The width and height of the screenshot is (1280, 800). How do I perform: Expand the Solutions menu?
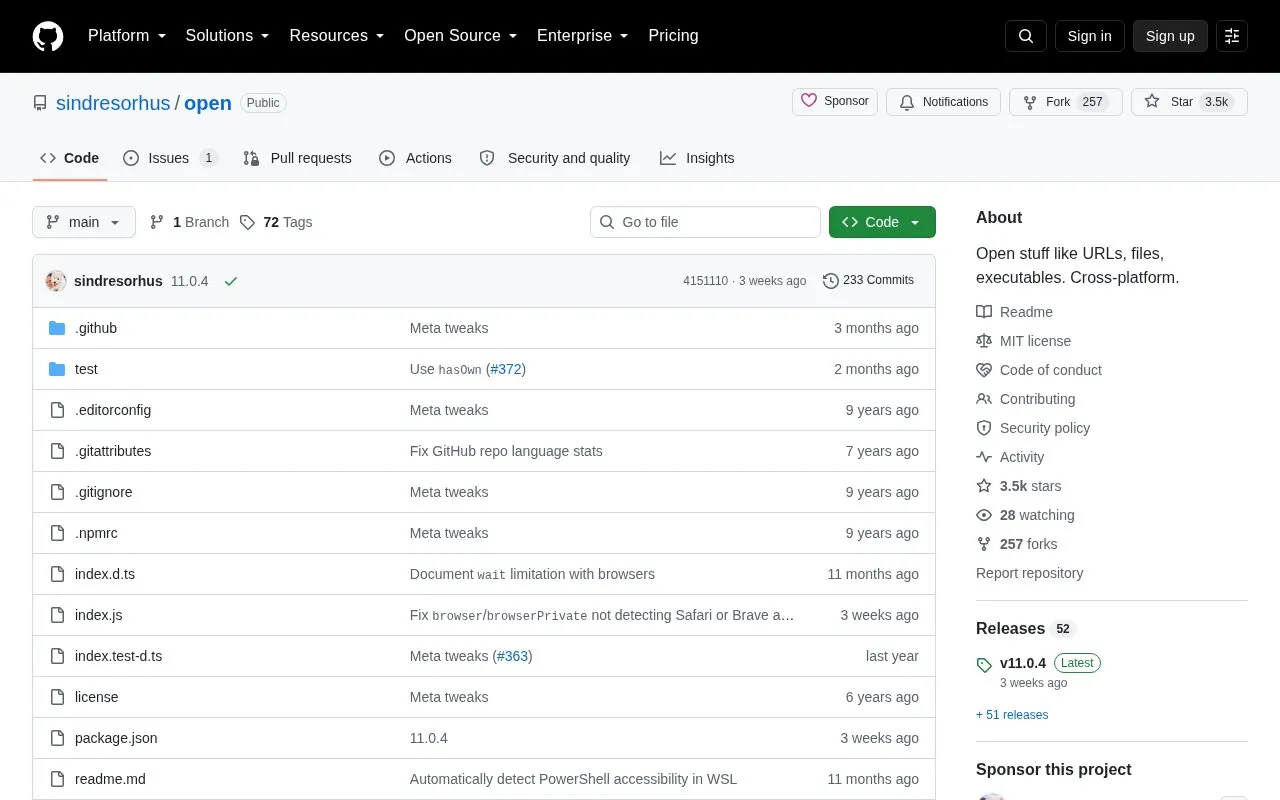coord(228,36)
